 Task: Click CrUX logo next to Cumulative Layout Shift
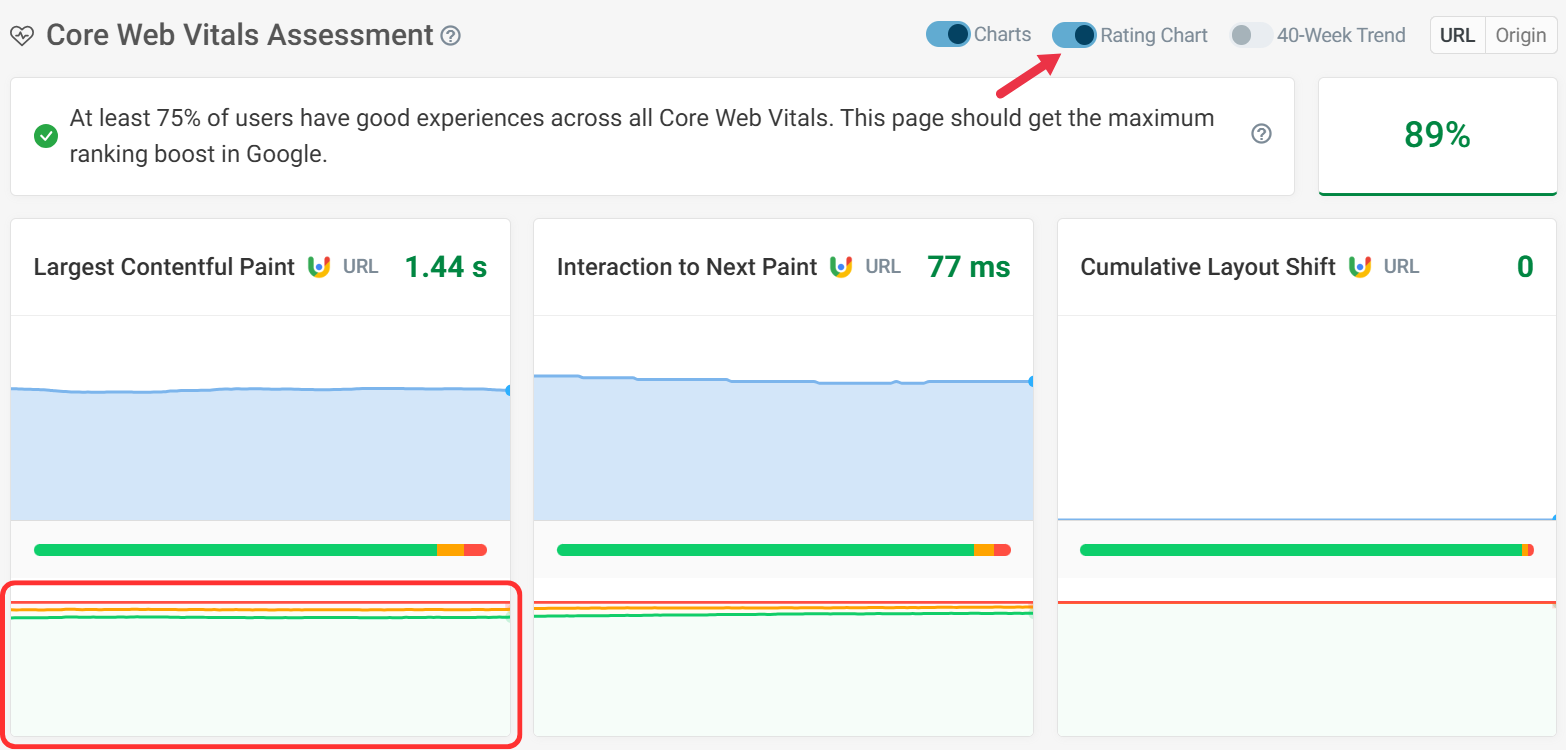point(1360,267)
